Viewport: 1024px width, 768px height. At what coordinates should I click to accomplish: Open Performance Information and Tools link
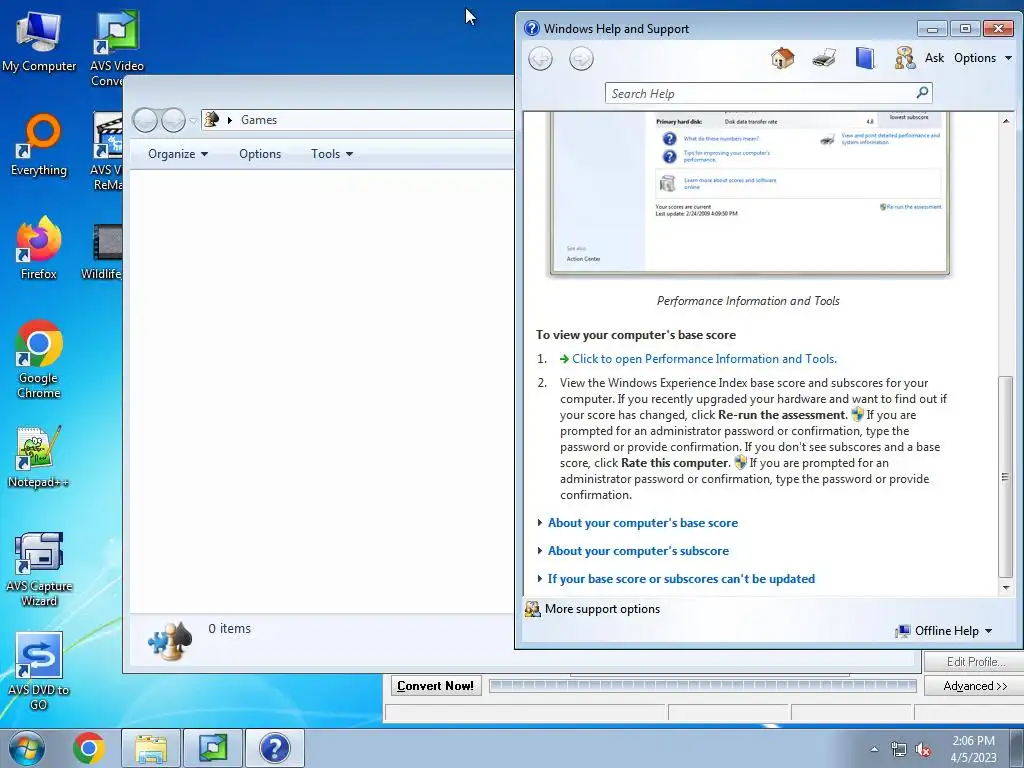tap(704, 359)
